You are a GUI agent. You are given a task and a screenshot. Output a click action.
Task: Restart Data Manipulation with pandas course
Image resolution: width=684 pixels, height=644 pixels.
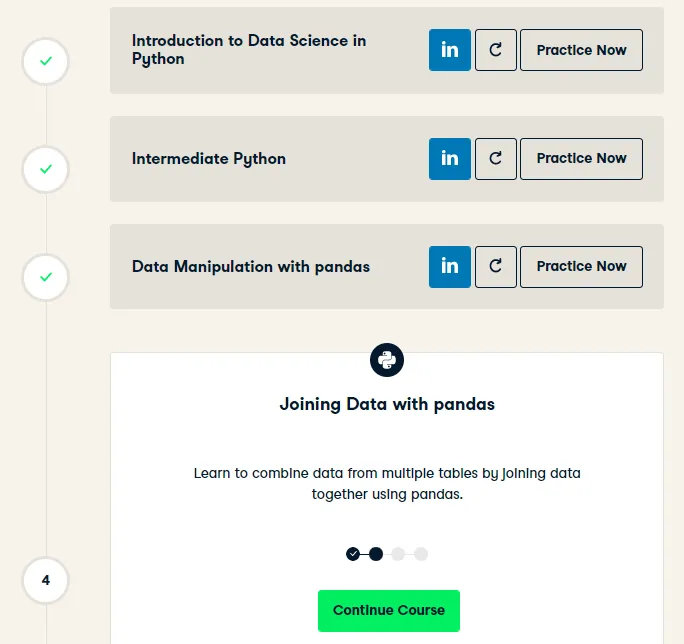496,267
